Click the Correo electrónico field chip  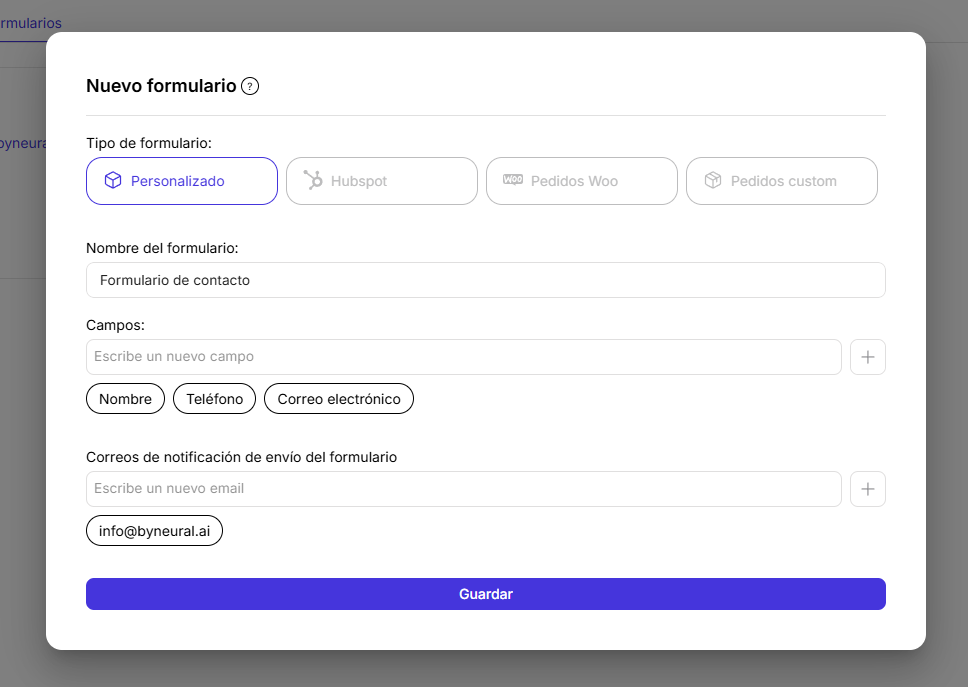[337, 398]
